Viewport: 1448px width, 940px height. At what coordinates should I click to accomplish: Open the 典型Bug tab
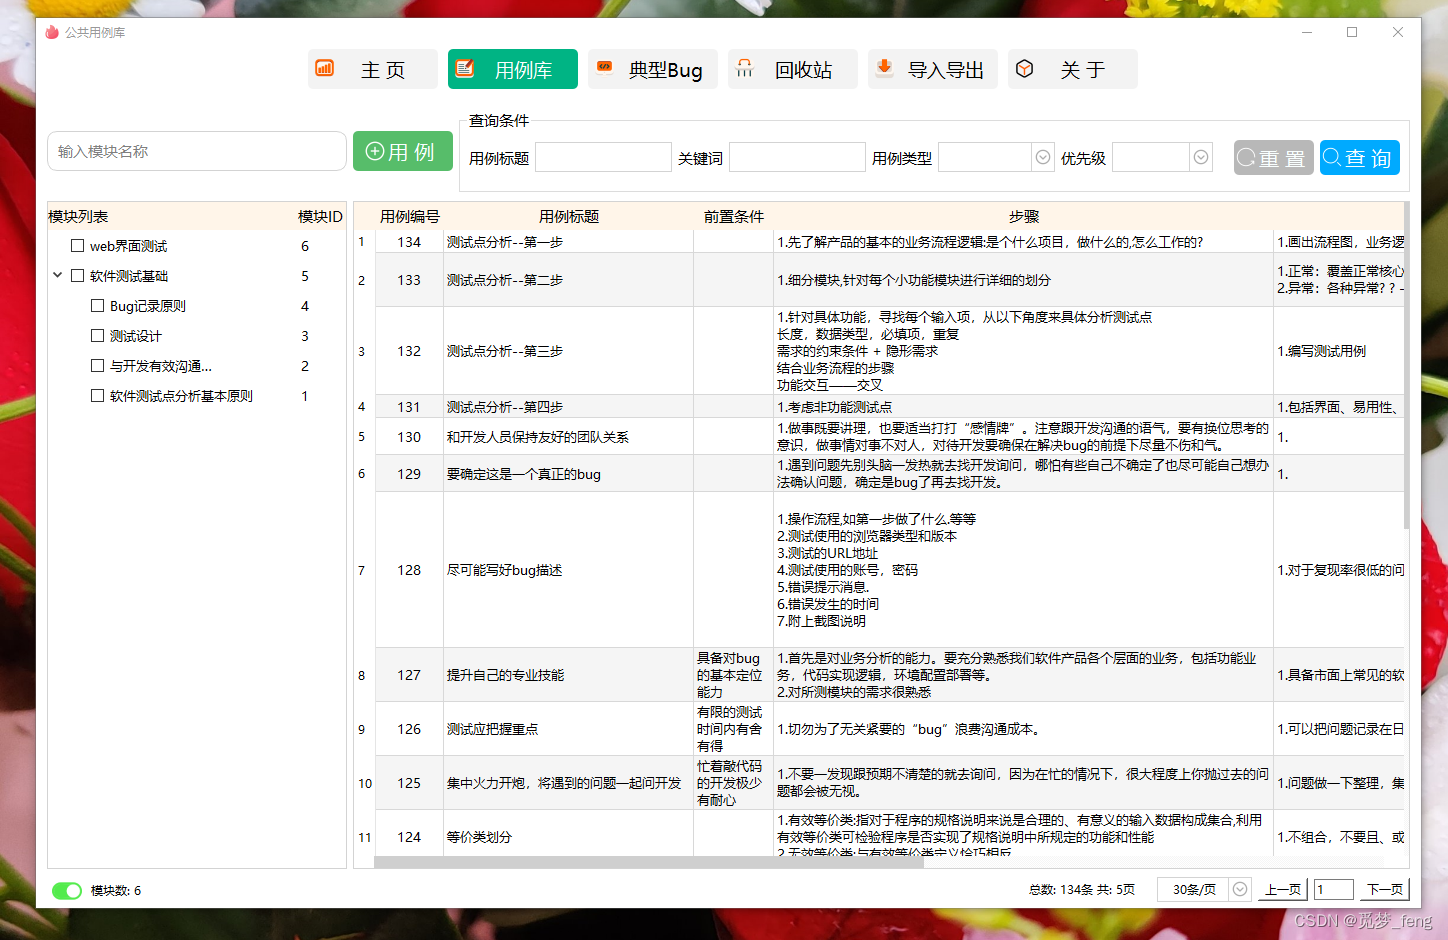click(653, 69)
